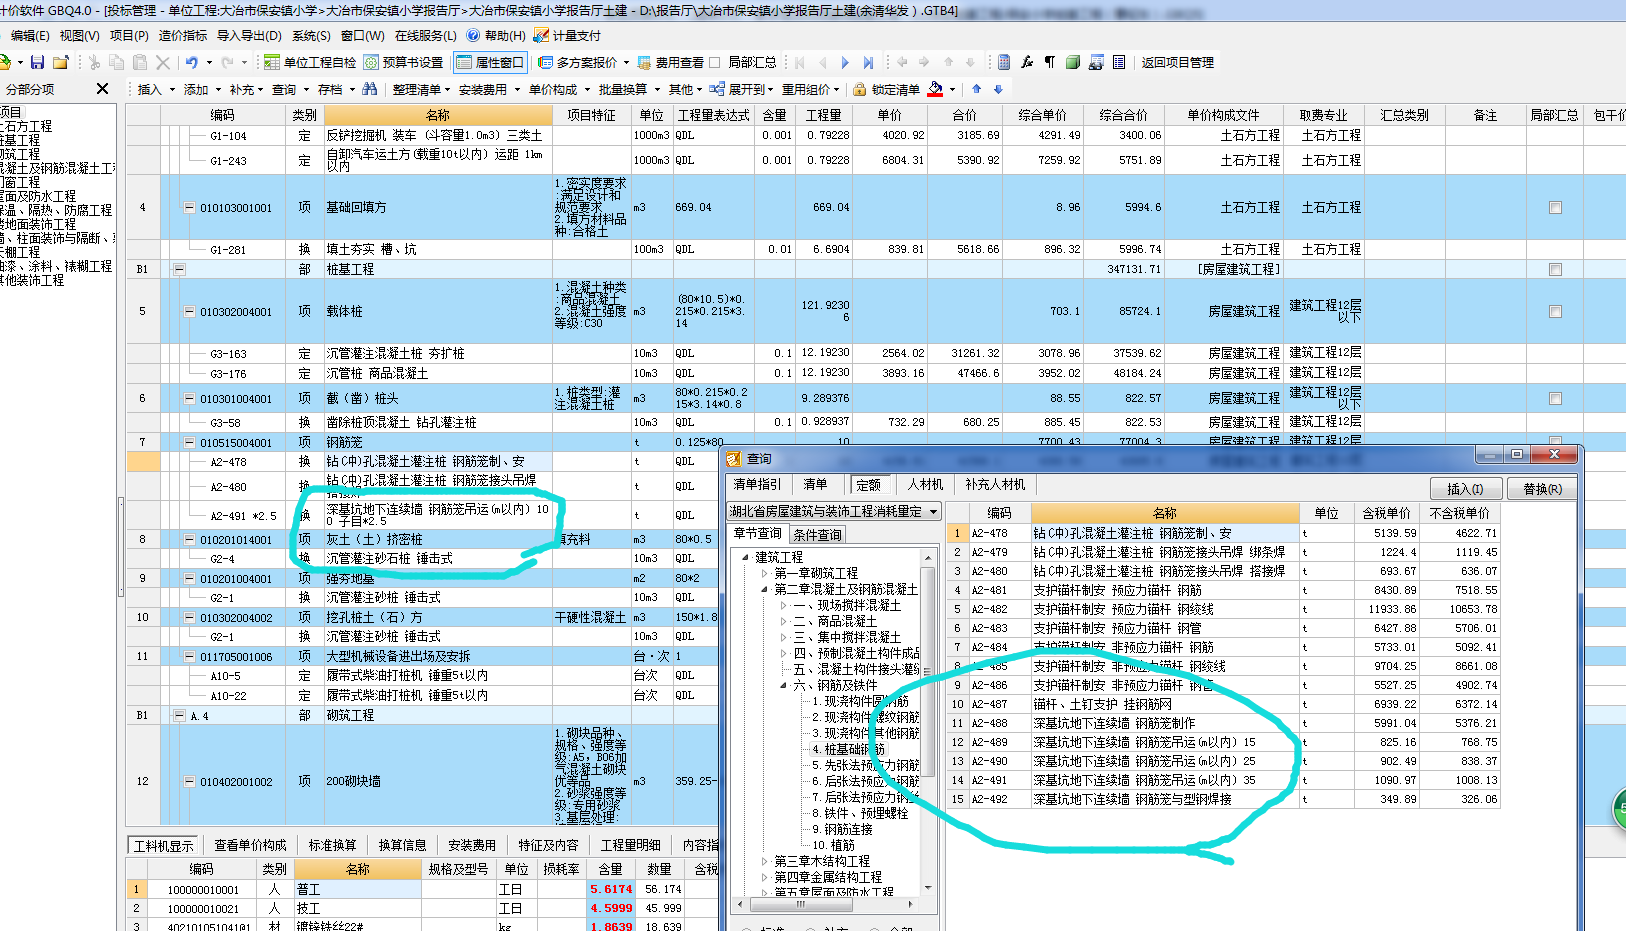Click the 锁定清单 lock icon

tap(859, 89)
